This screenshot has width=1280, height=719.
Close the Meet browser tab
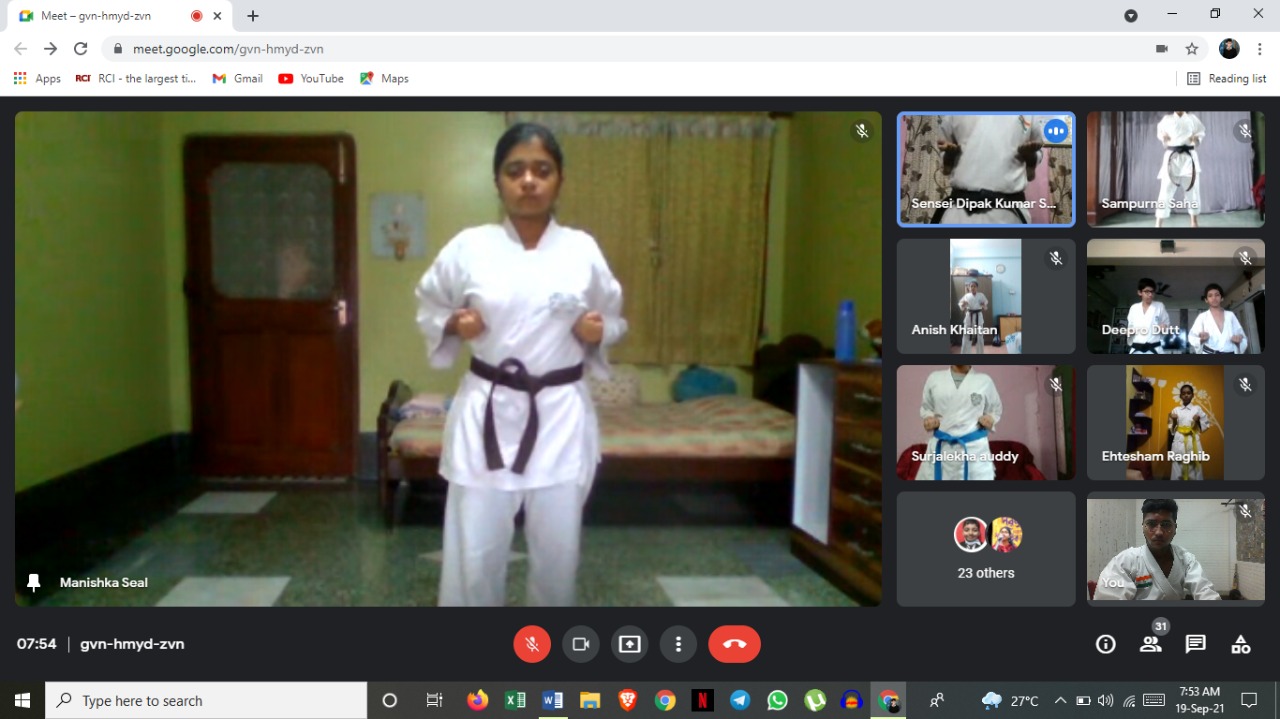(218, 16)
